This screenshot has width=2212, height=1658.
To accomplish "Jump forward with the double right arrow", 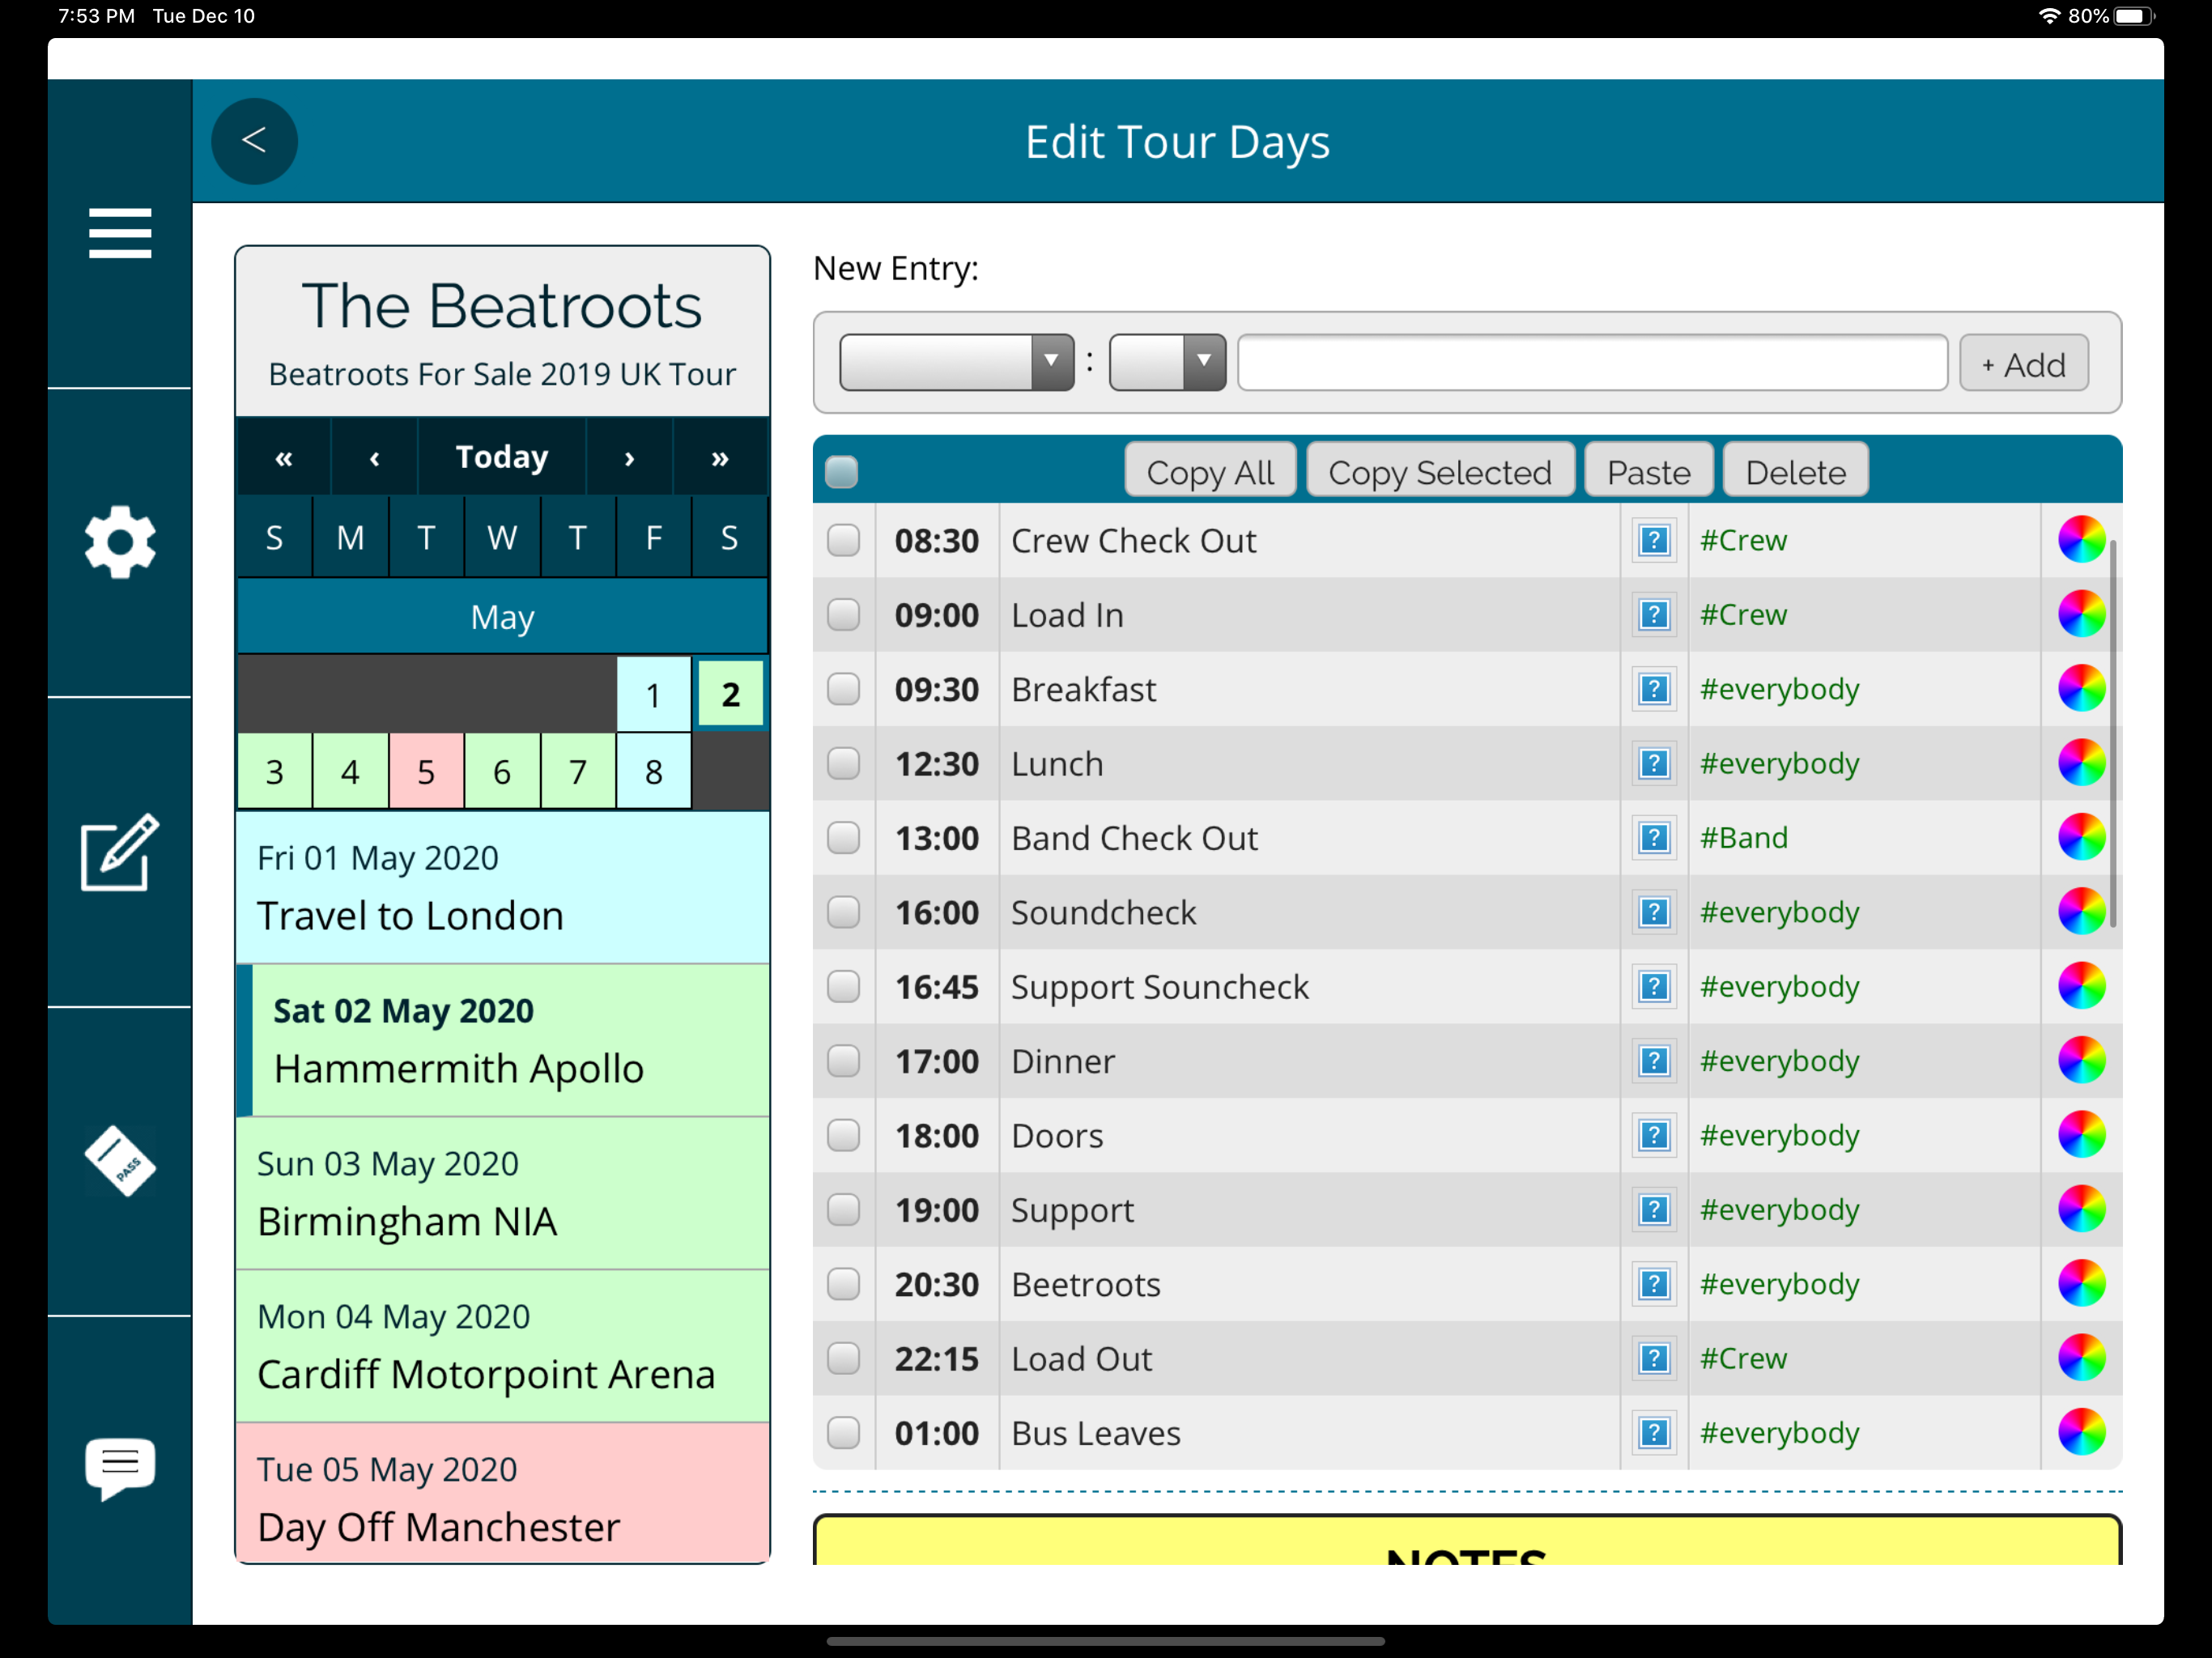I will click(720, 458).
